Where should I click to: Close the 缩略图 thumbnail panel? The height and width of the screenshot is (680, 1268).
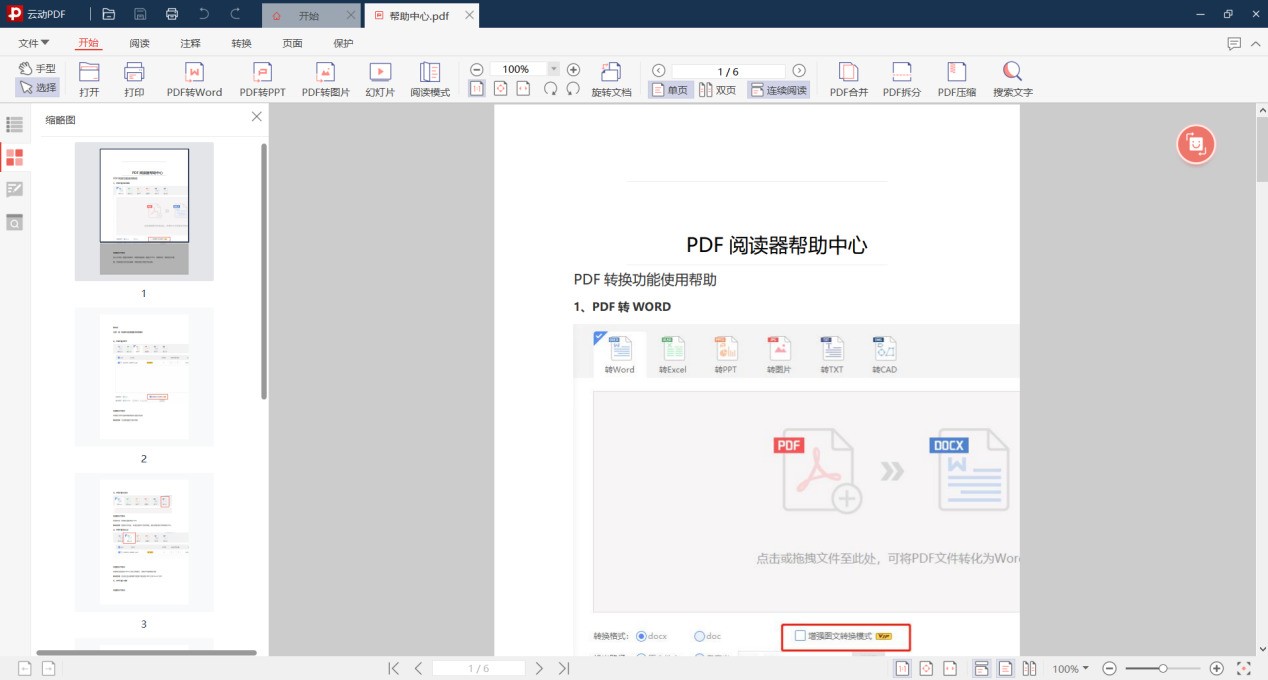(x=257, y=117)
